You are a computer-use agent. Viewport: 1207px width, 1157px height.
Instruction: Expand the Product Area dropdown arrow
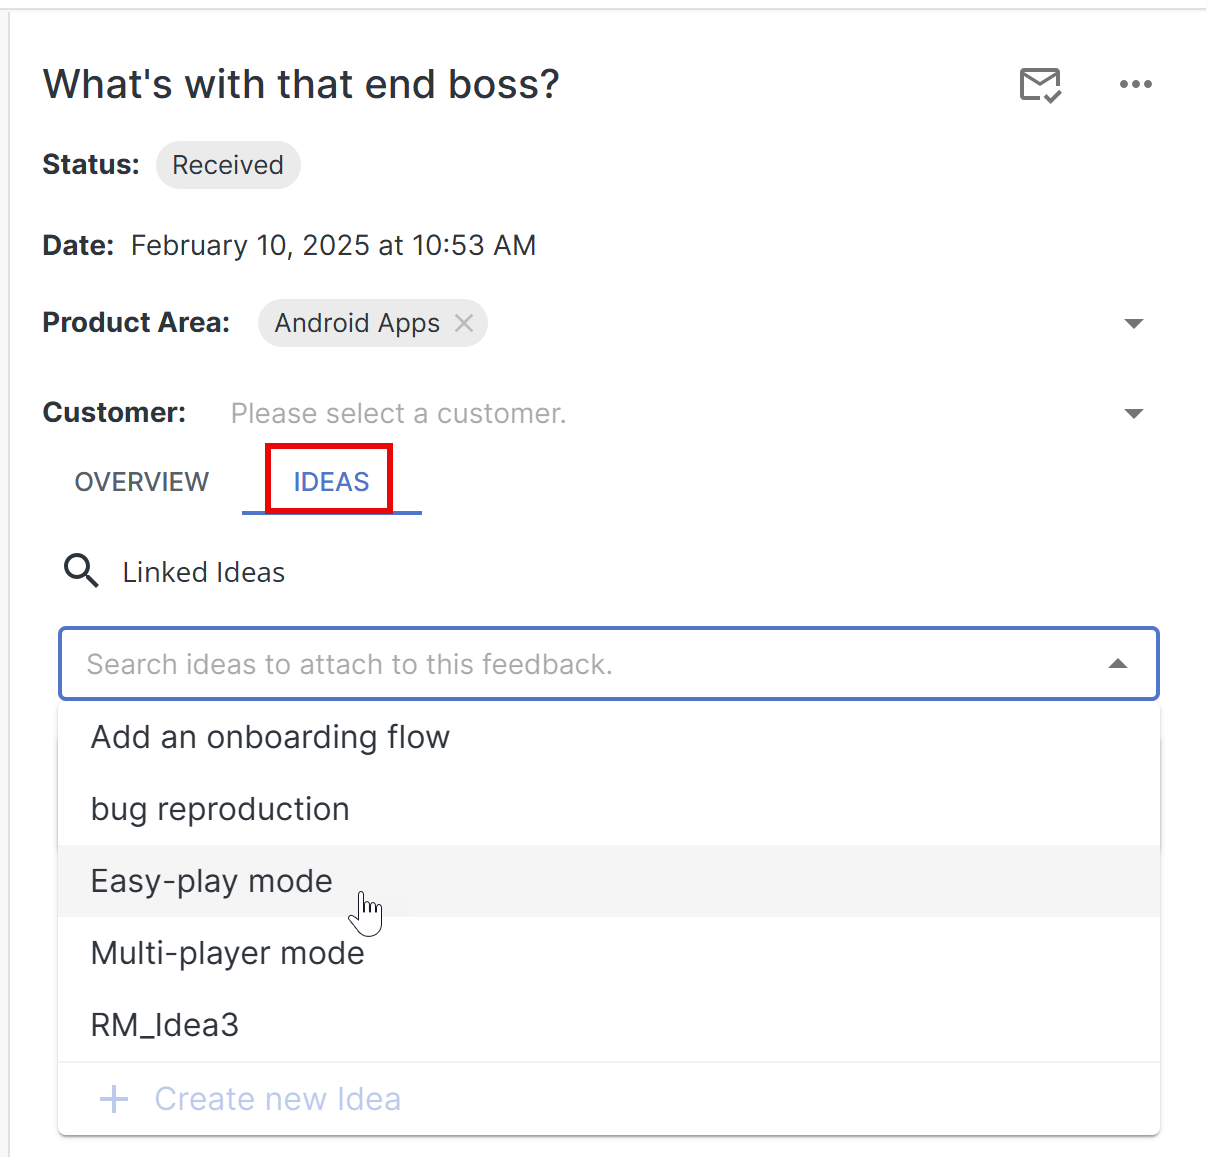click(x=1133, y=323)
